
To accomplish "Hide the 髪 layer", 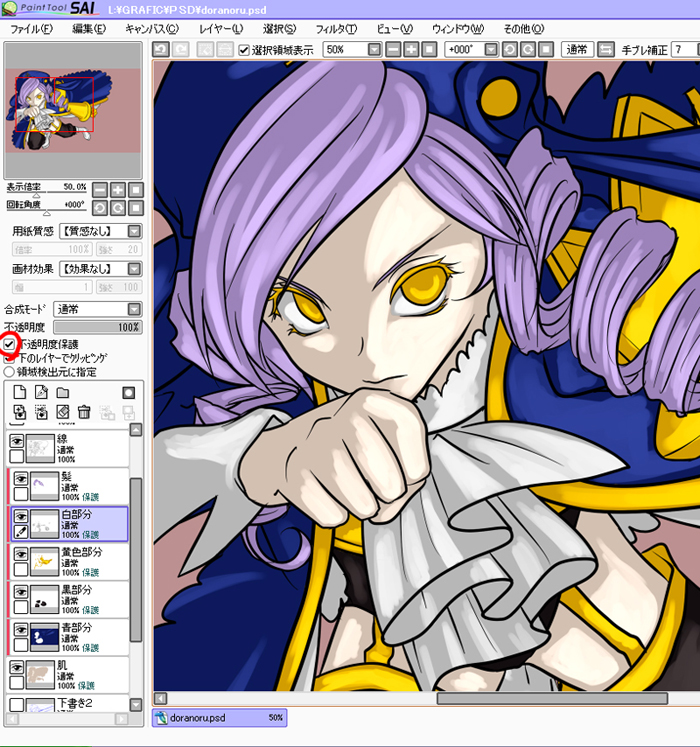I will coord(21,478).
